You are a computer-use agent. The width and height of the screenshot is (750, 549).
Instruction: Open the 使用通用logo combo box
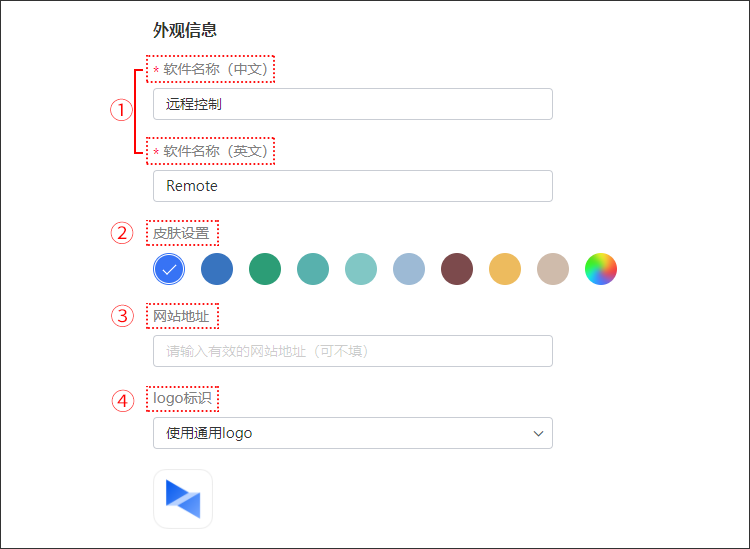[x=353, y=433]
